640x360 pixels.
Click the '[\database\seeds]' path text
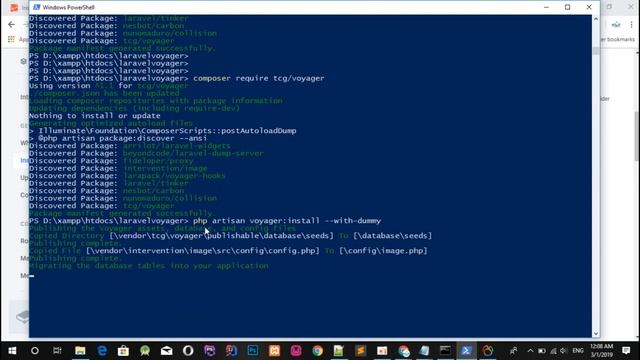393,236
